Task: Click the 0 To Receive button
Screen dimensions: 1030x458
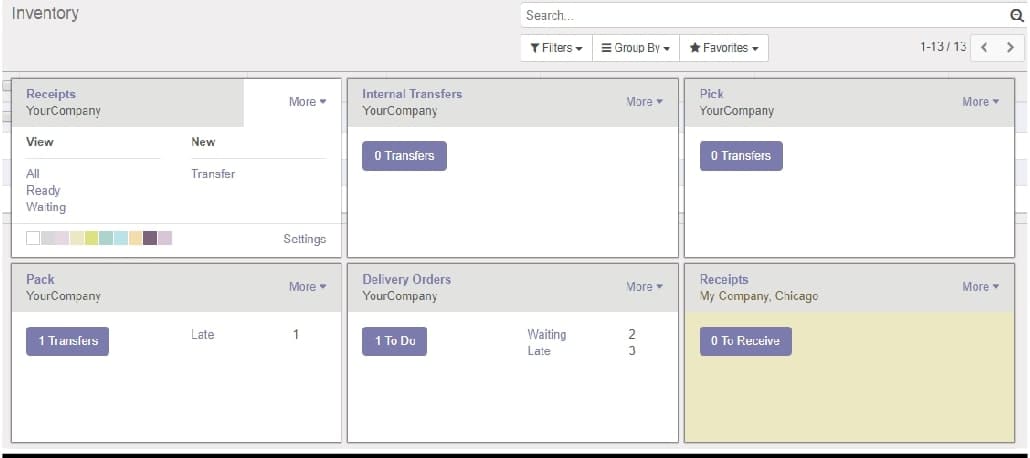Action: click(746, 341)
